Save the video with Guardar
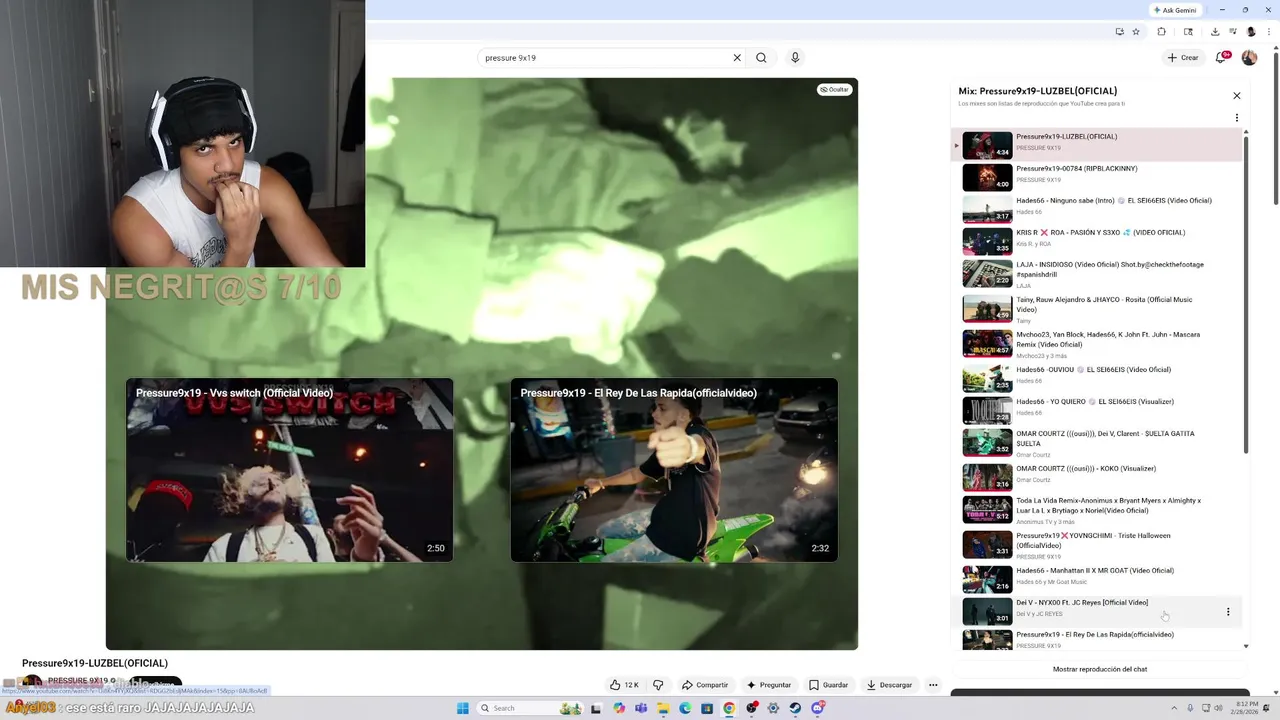This screenshot has width=1280, height=720. point(828,685)
